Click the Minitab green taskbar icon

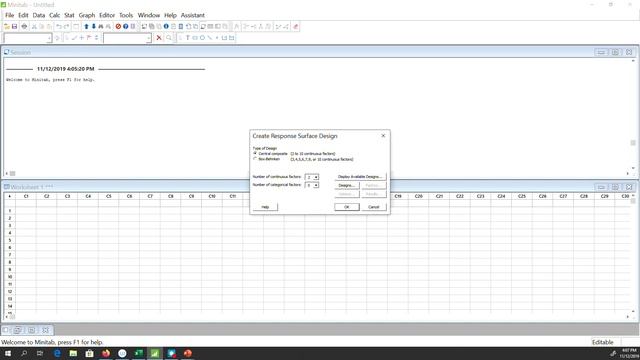coord(155,353)
